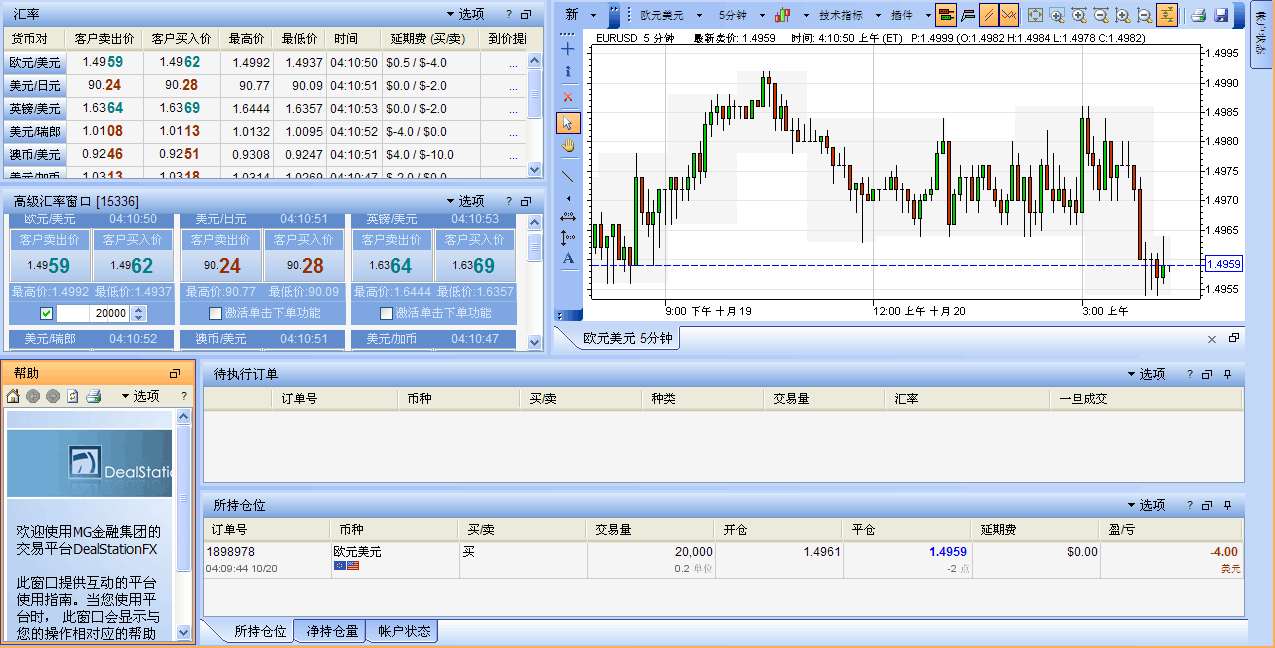Click the fit-to-window zoom icon
Image resolution: width=1275 pixels, height=648 pixels.
1035,15
